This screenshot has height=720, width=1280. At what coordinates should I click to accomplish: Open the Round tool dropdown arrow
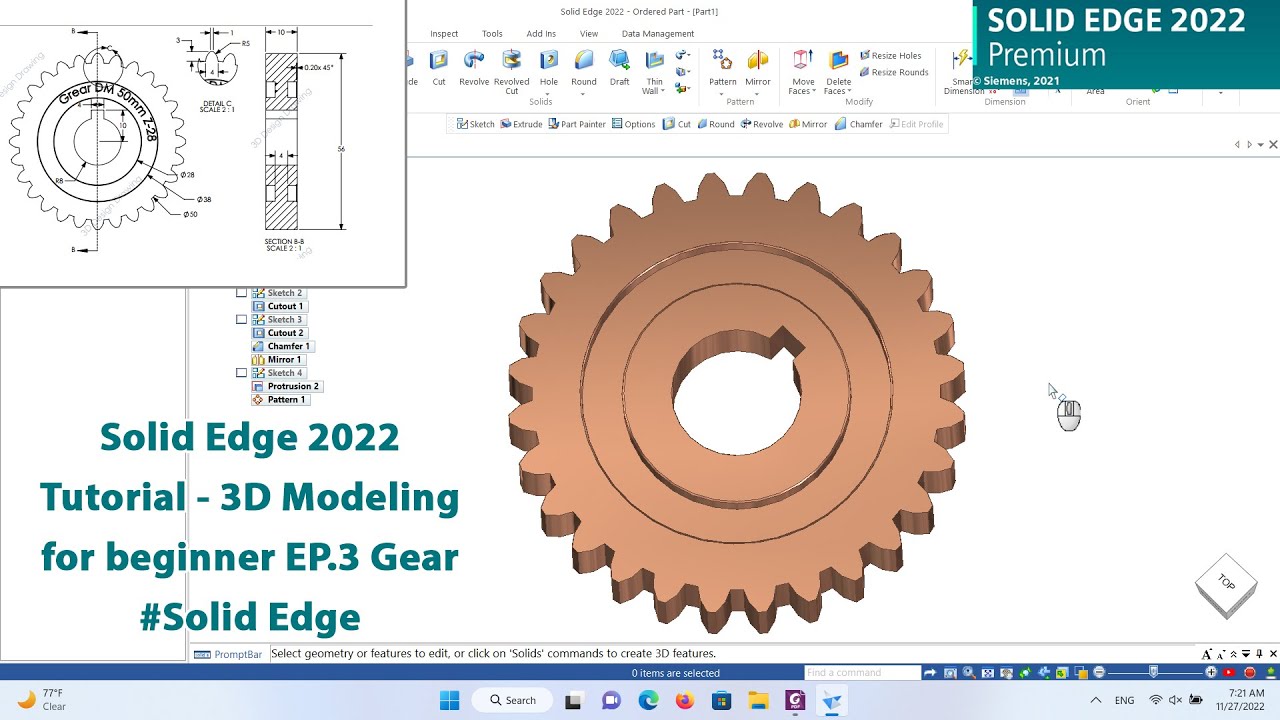[584, 94]
